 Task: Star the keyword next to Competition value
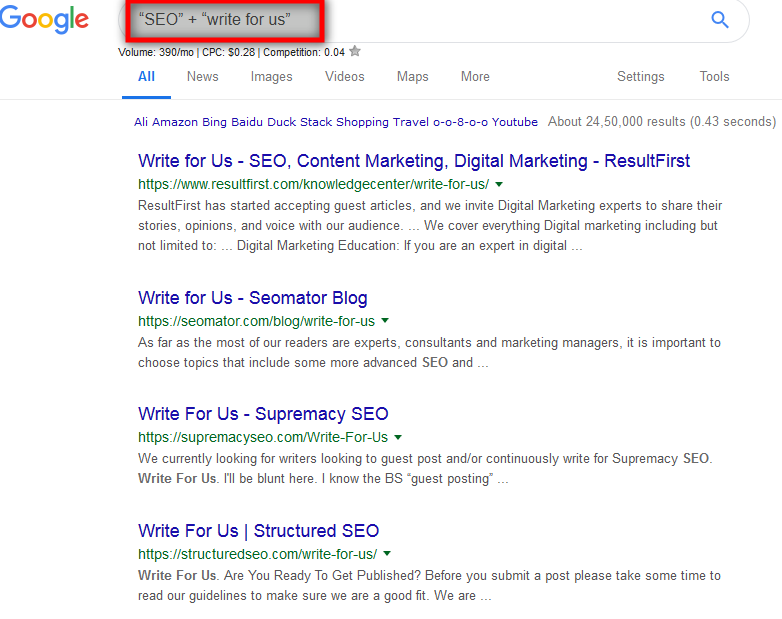point(355,51)
